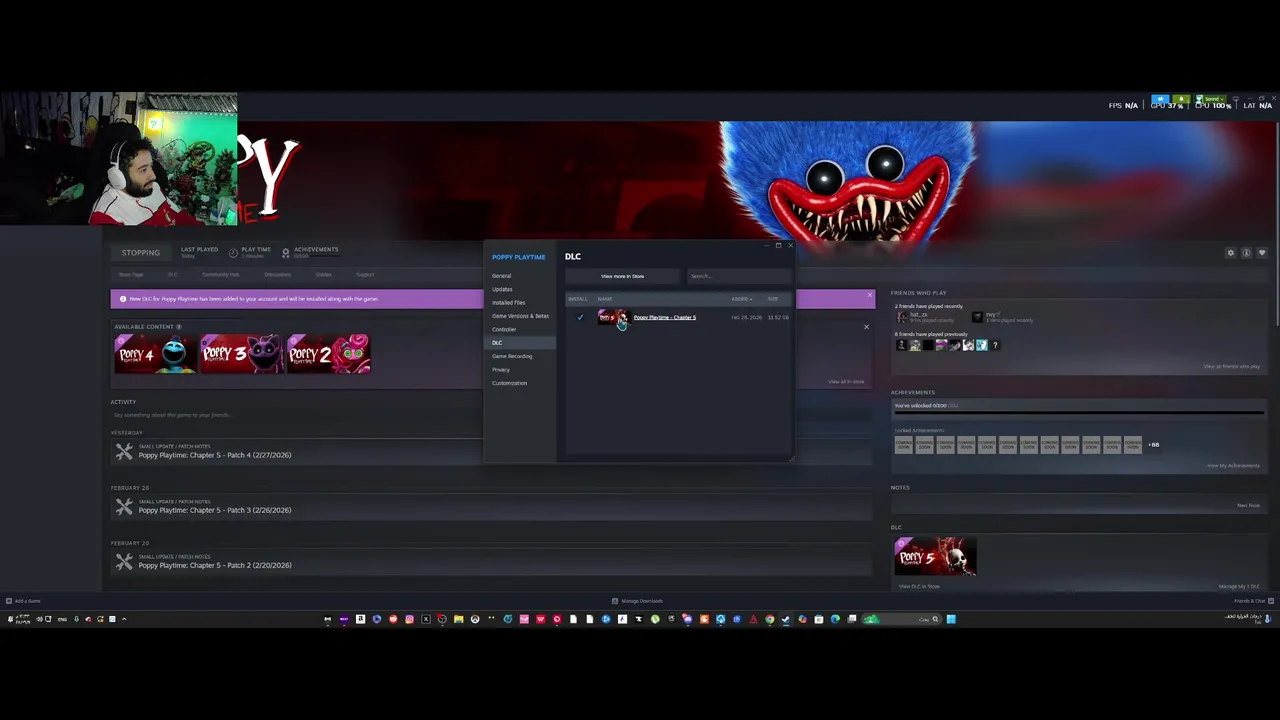Click Add a Game at bottom left

[x=22, y=601]
